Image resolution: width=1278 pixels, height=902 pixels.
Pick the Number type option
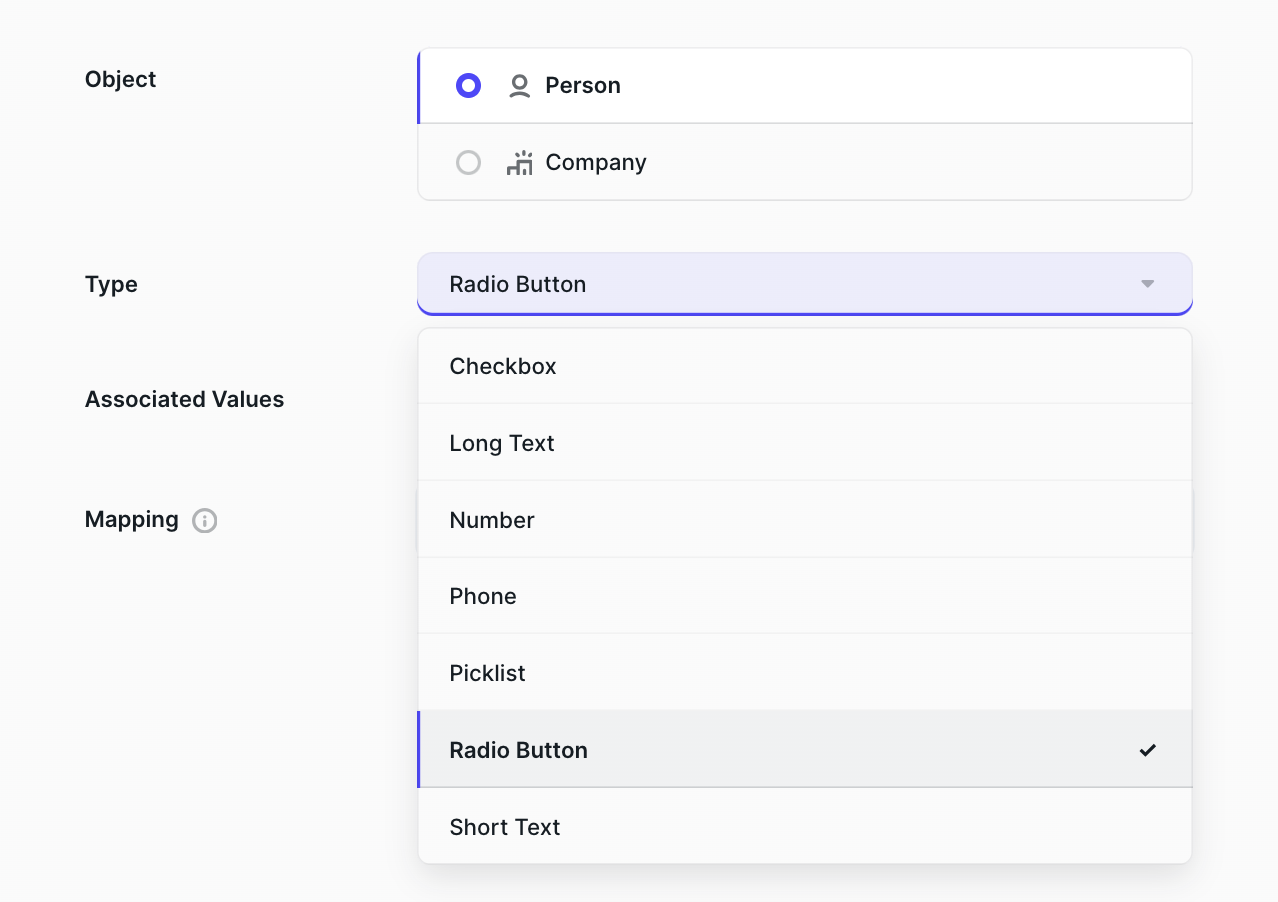[492, 520]
